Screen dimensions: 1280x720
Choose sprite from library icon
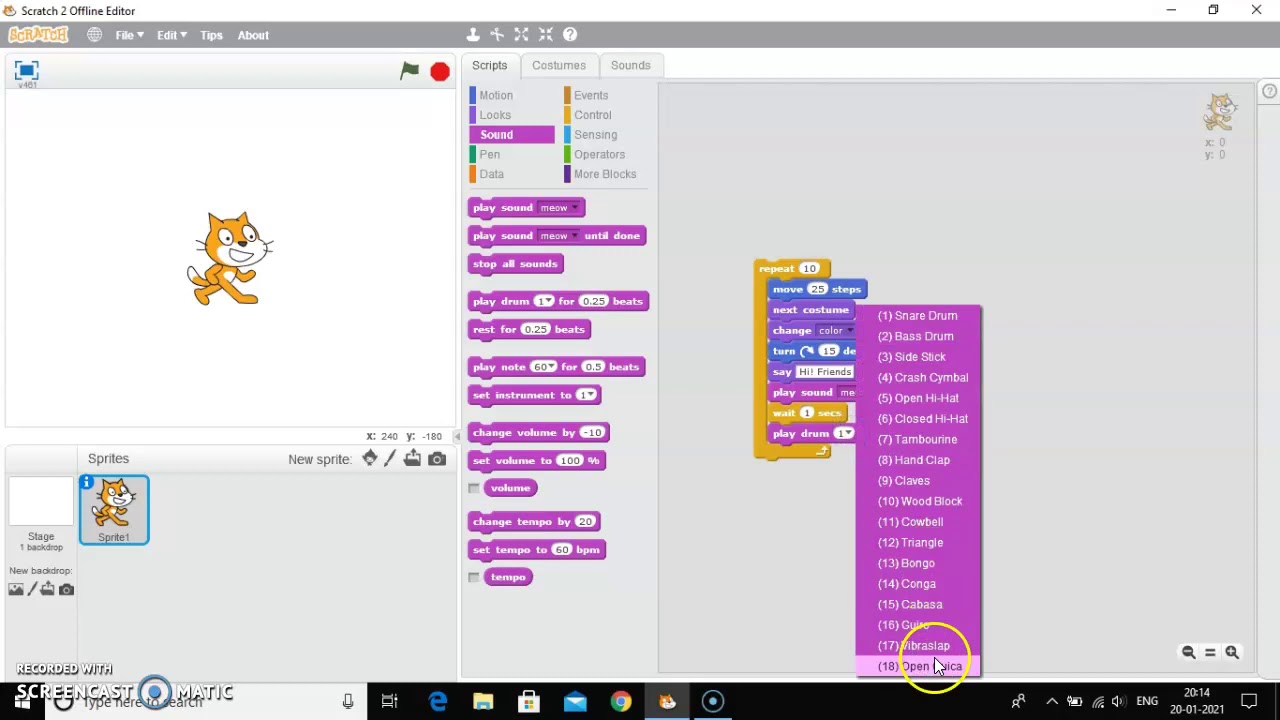[370, 458]
